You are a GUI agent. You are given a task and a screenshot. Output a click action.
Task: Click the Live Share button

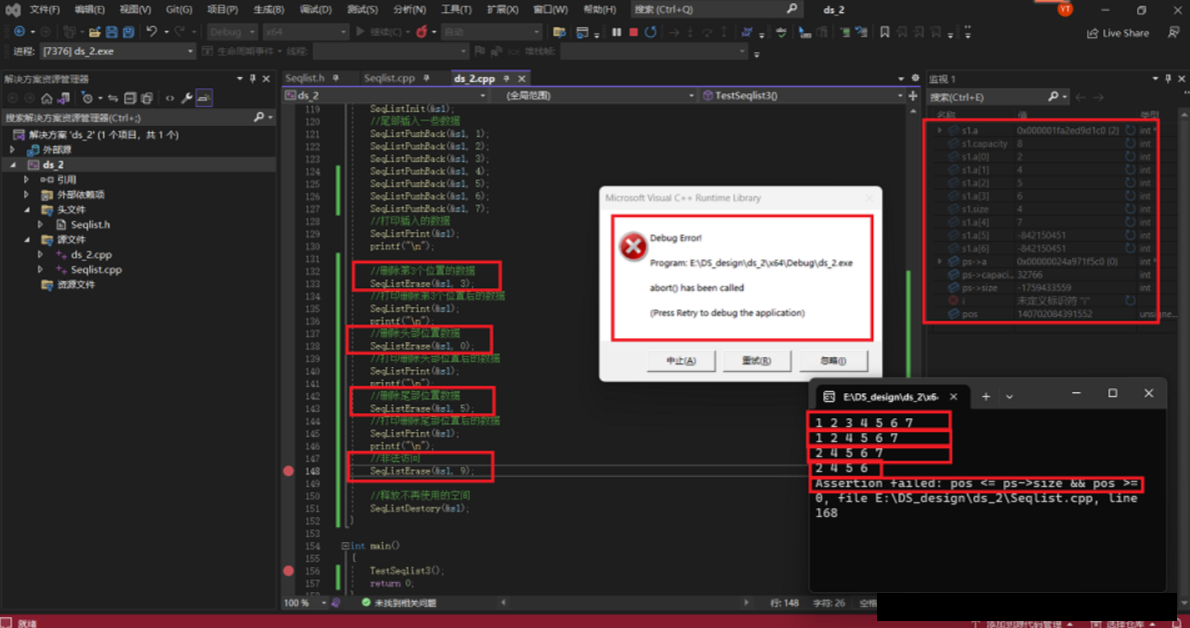[x=1118, y=33]
